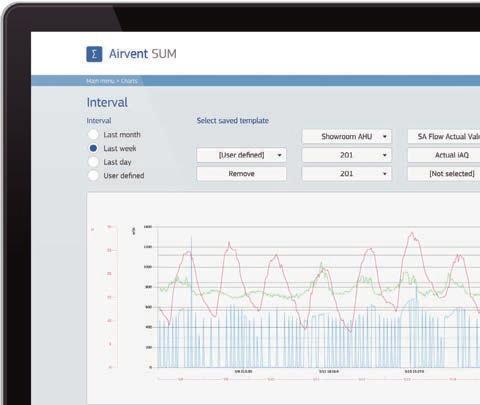Image resolution: width=480 pixels, height=405 pixels.
Task: Open the SA Flow Actual Value dropdown
Action: coord(444,137)
